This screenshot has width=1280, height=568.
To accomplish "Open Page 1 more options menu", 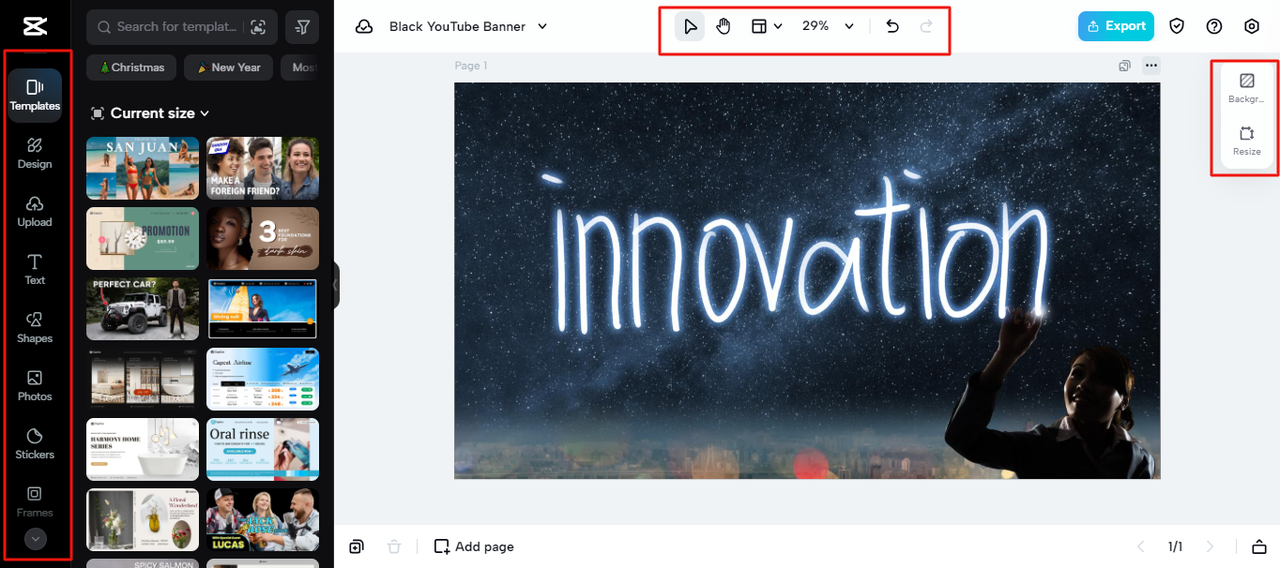I will (x=1151, y=66).
